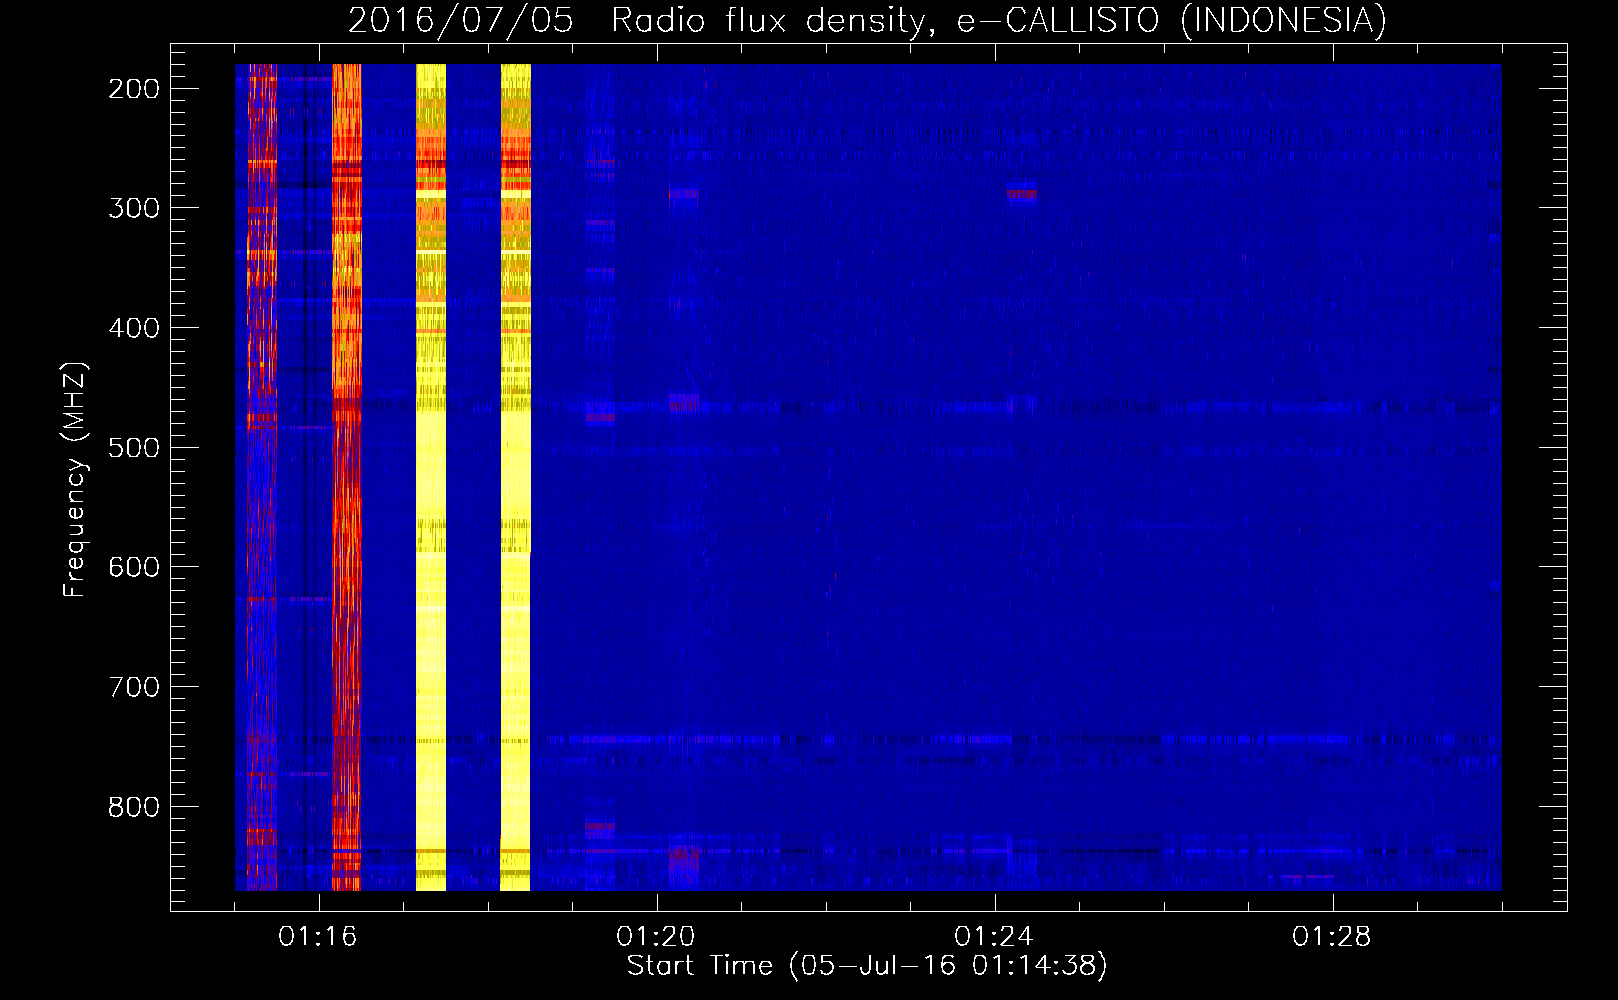
Task: Click the 01:24 time tick label
Action: pos(994,937)
